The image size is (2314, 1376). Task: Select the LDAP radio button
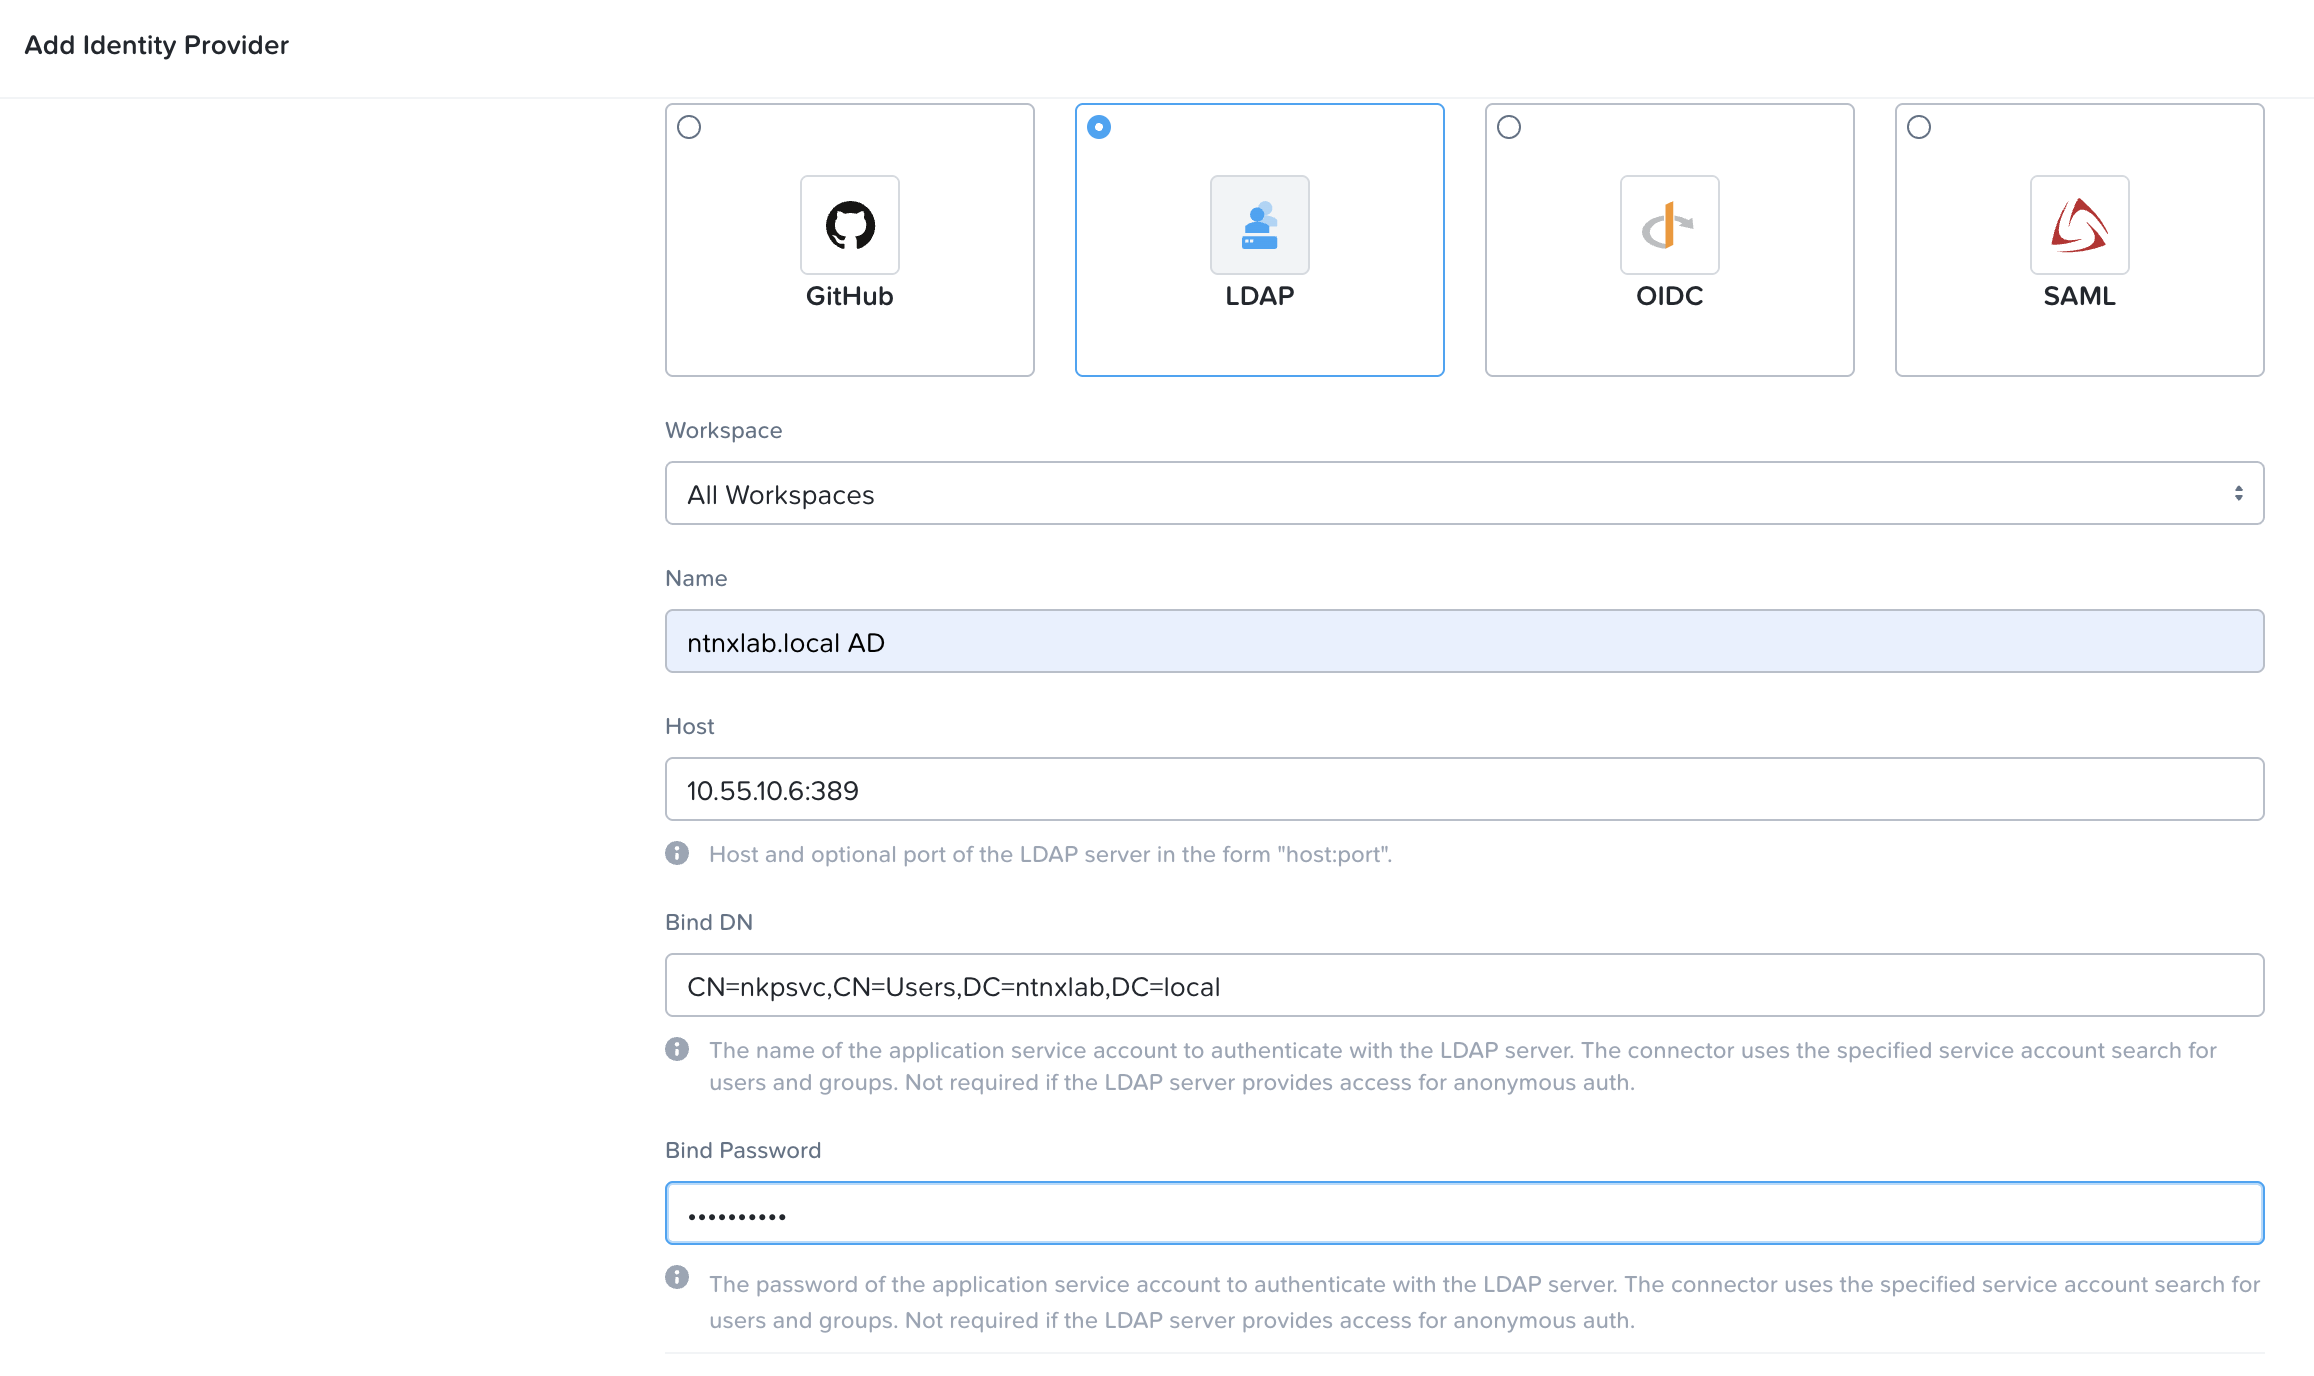(x=1099, y=127)
